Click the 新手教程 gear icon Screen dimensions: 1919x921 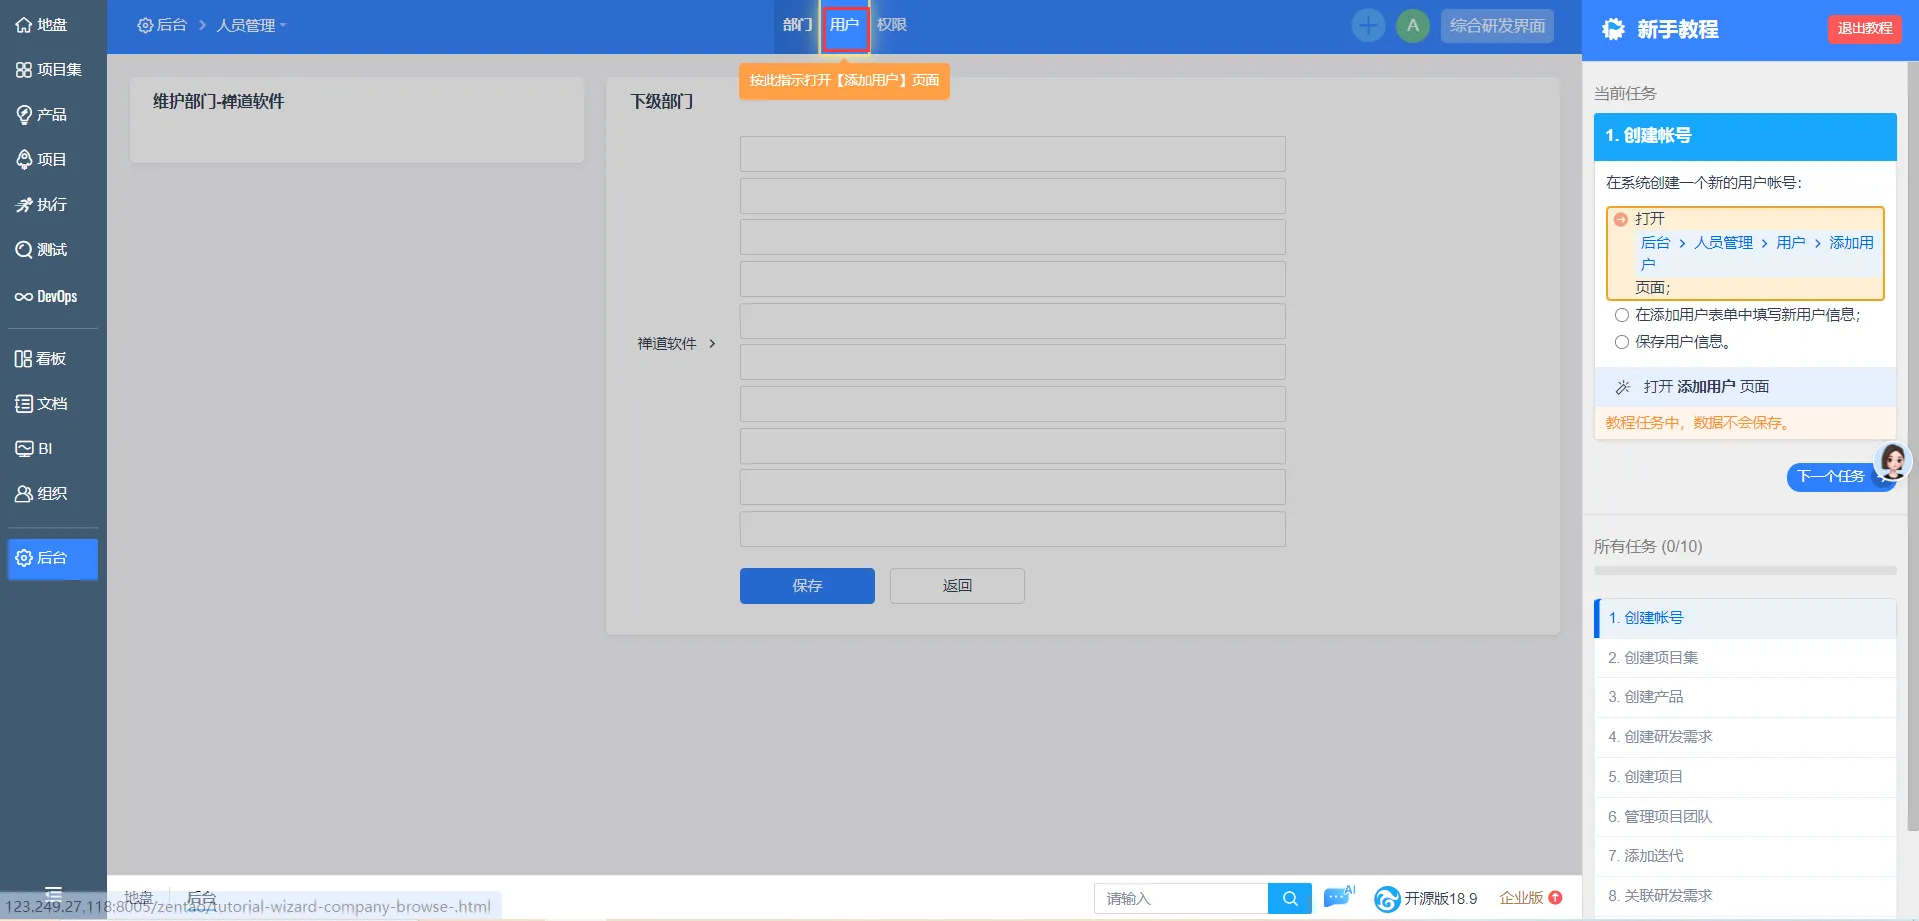pos(1613,29)
